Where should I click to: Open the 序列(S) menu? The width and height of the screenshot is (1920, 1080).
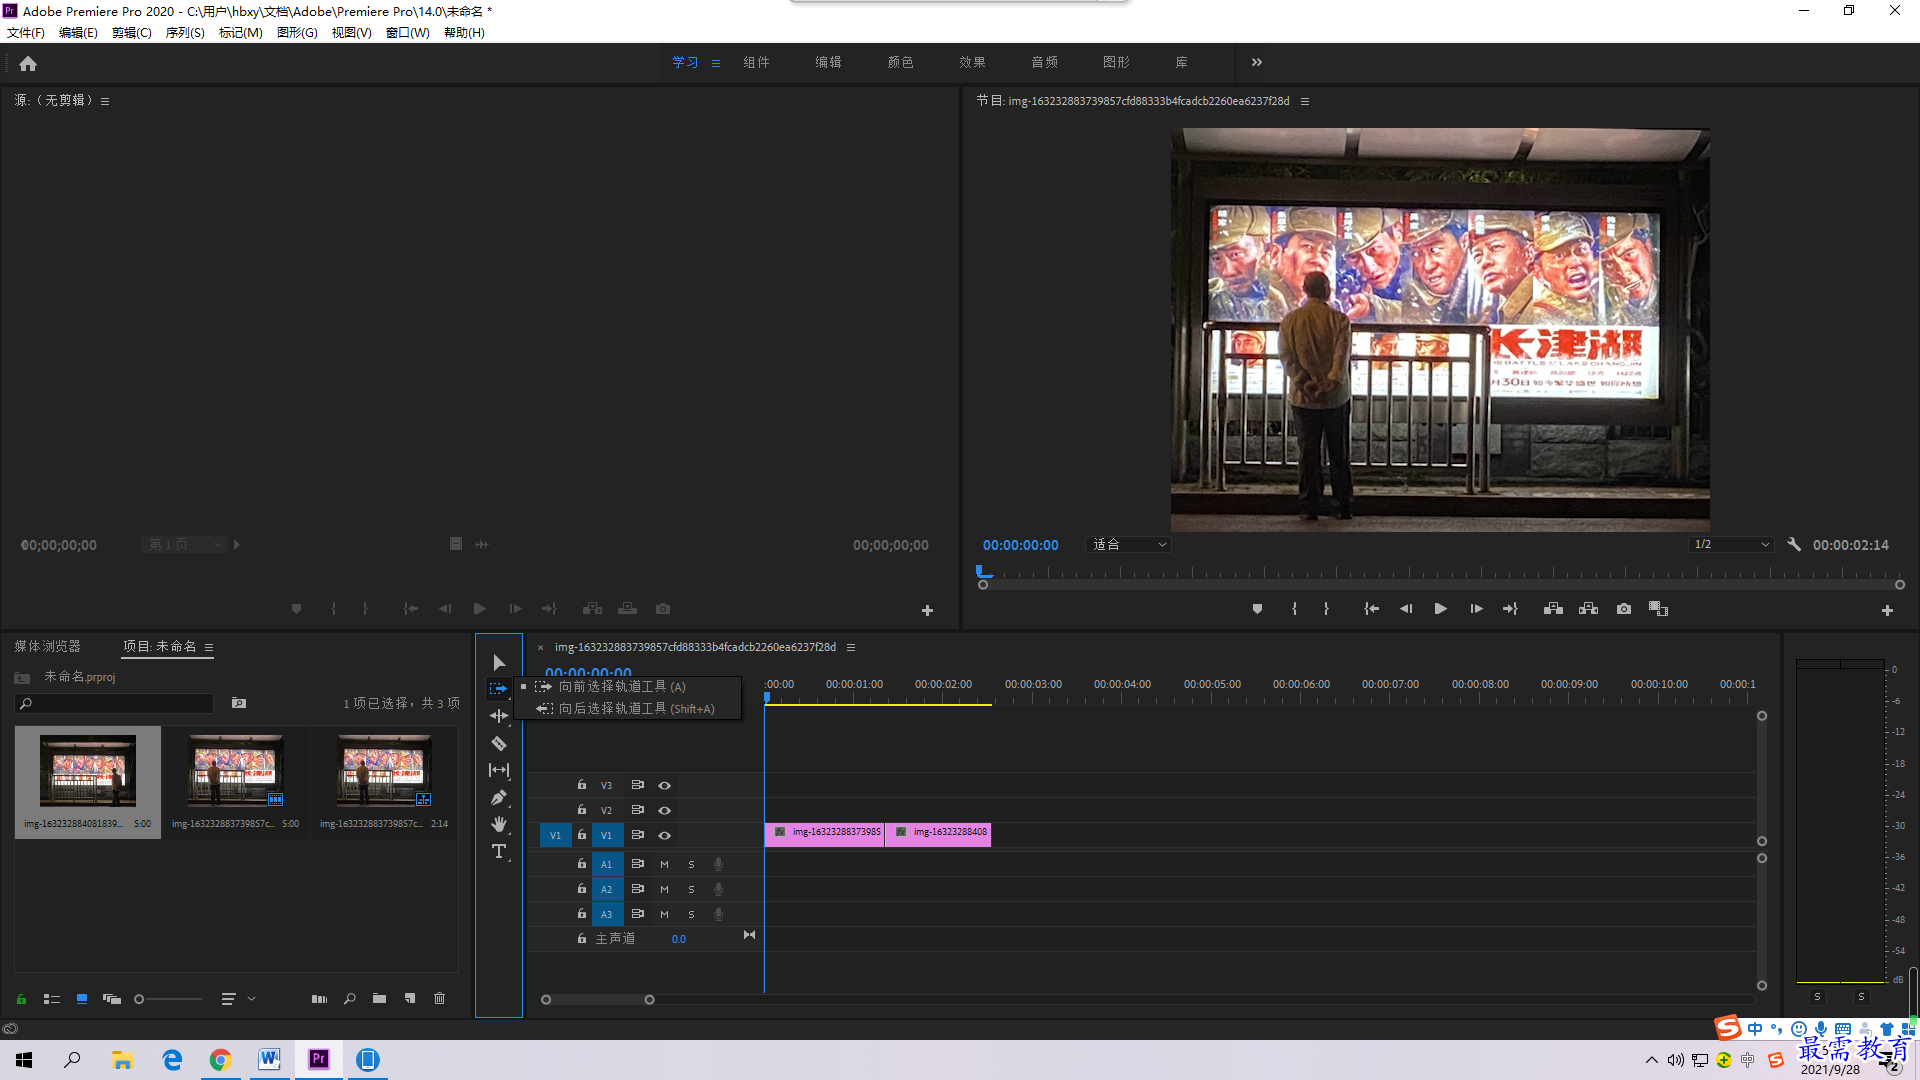coord(185,33)
